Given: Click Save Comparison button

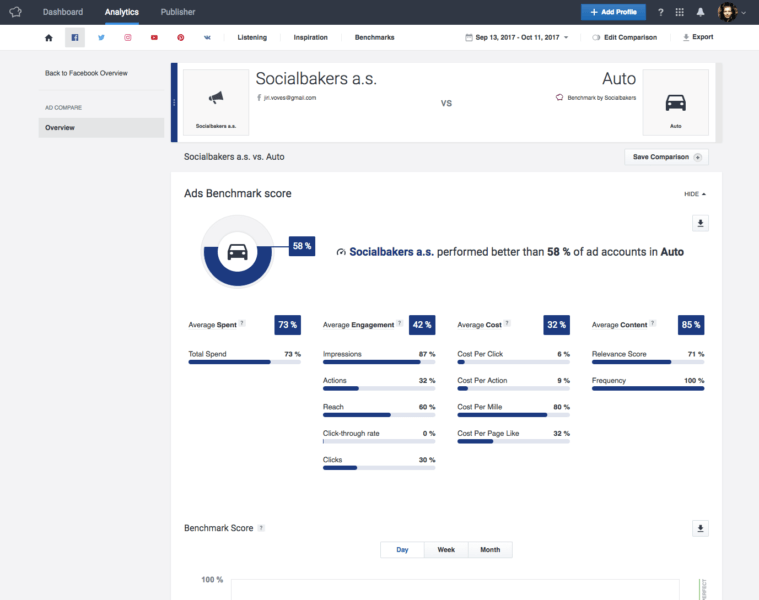Looking at the screenshot, I should point(667,157).
